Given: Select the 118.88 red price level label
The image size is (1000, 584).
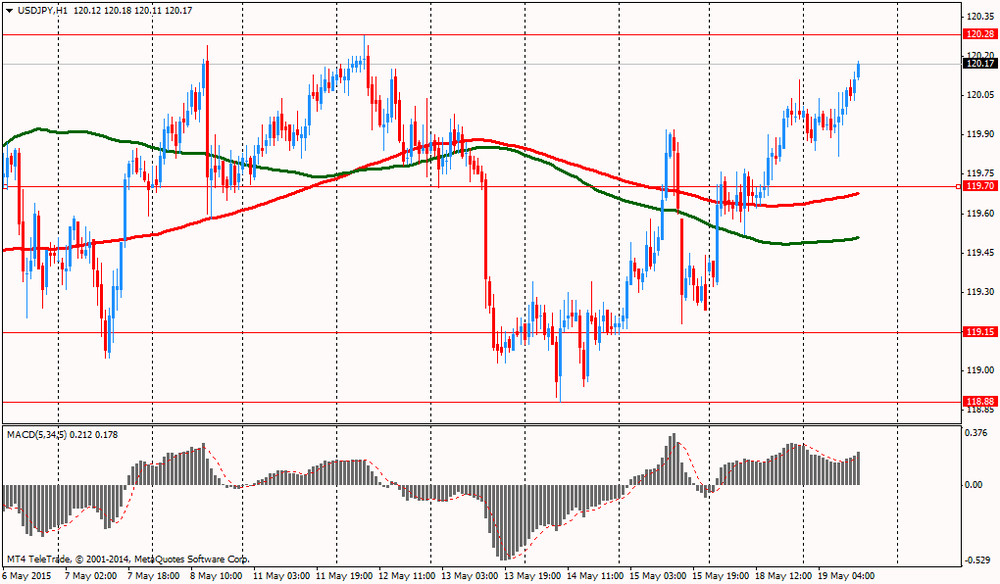Looking at the screenshot, I should [x=980, y=402].
